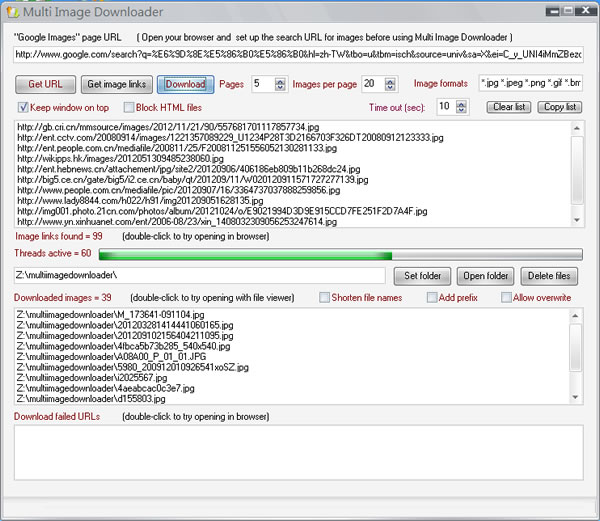The width and height of the screenshot is (600, 521).
Task: Enable Block HTML files checkbox
Action: pos(129,107)
